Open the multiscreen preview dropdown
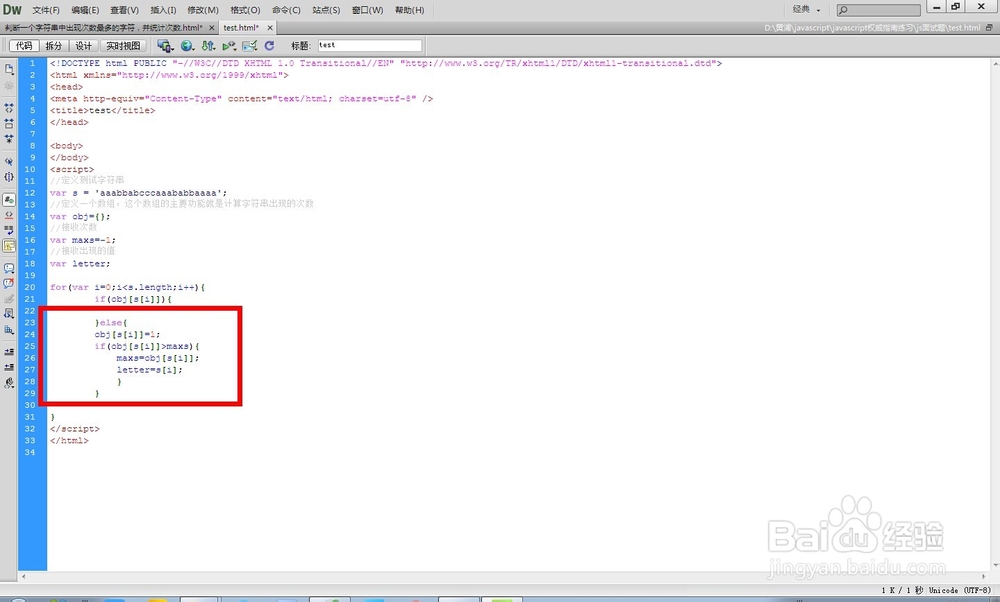This screenshot has width=1000, height=602. click(165, 46)
